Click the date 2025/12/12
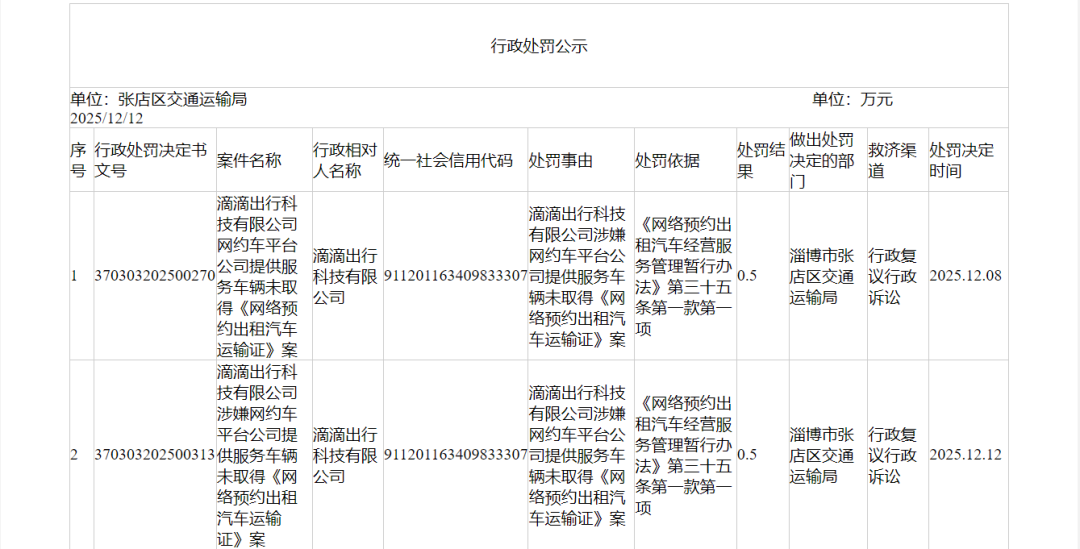 (107, 118)
